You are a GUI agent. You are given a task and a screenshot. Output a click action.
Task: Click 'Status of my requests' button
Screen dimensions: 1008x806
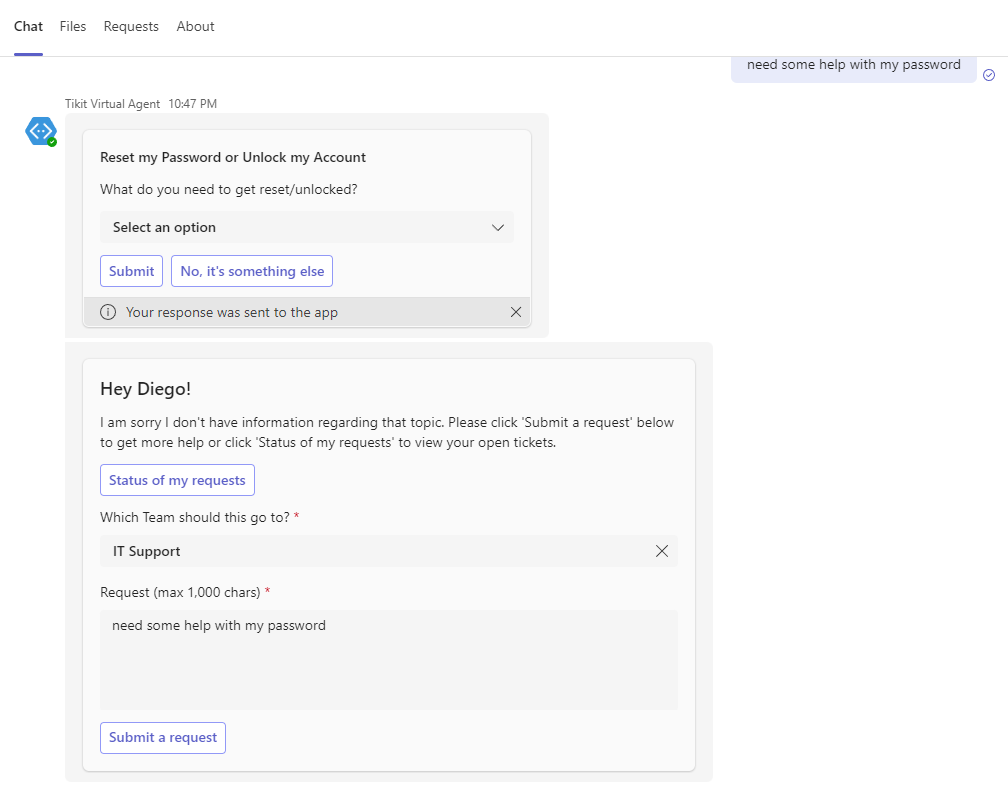click(177, 480)
